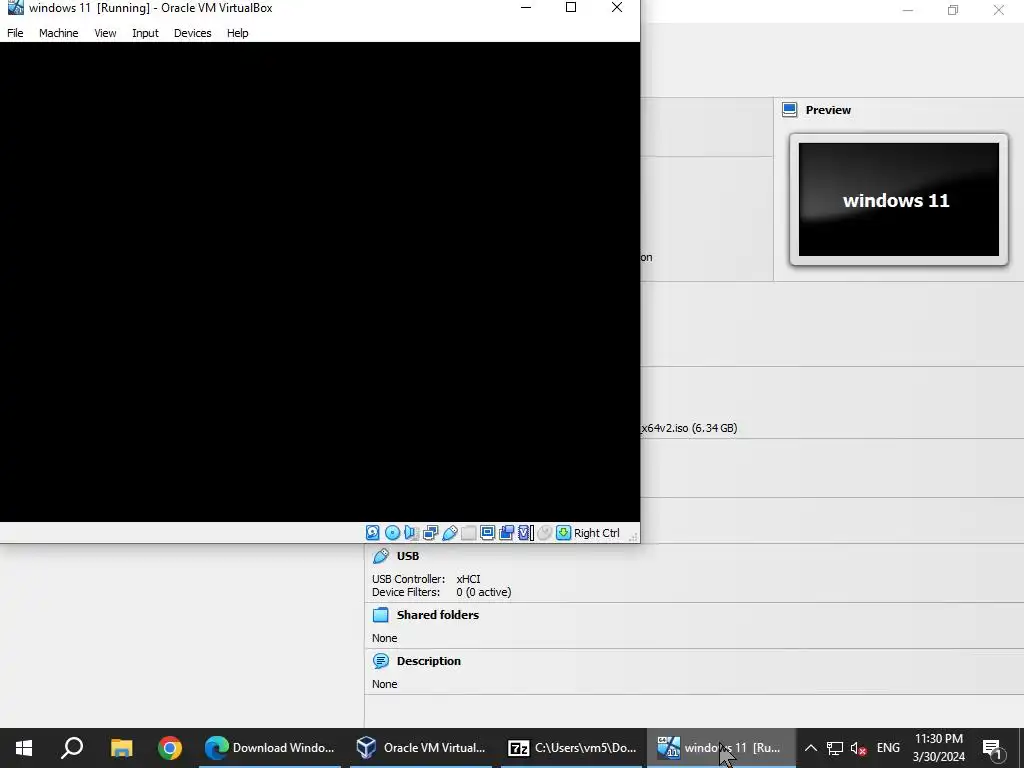Maximize the windows 11 VM window
Screen dimensions: 1024x768
point(571,7)
